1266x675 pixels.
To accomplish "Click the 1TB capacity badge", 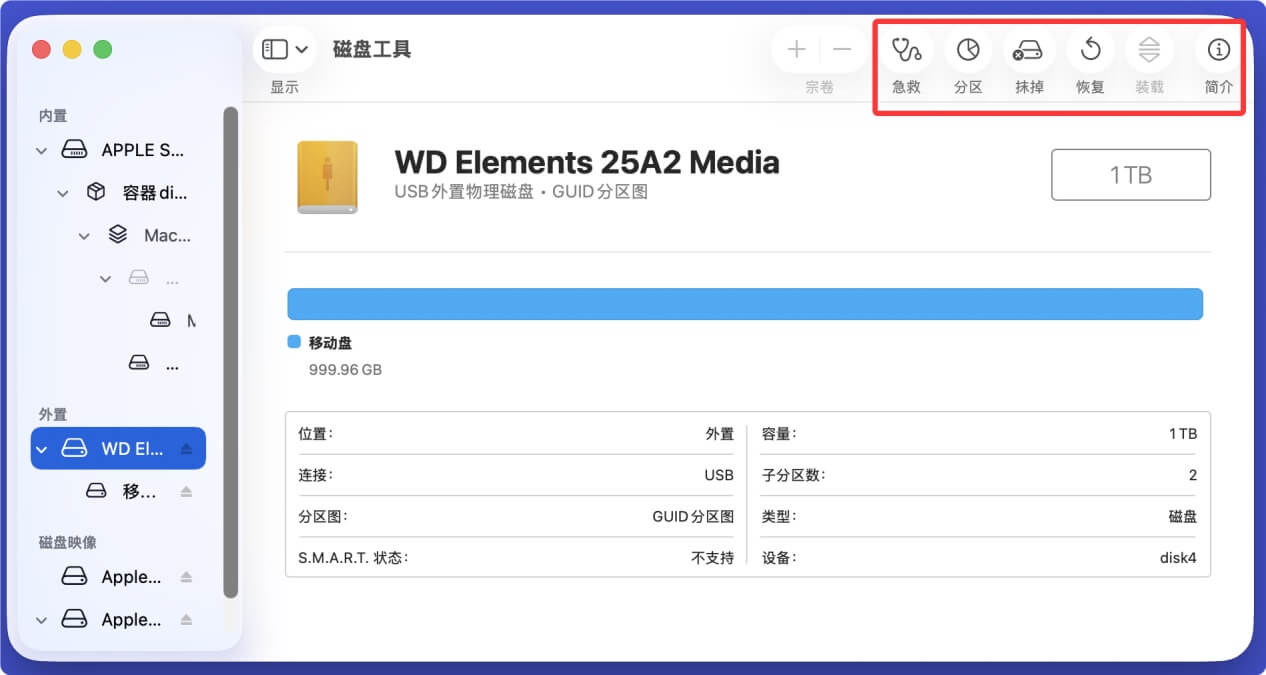I will 1130,174.
